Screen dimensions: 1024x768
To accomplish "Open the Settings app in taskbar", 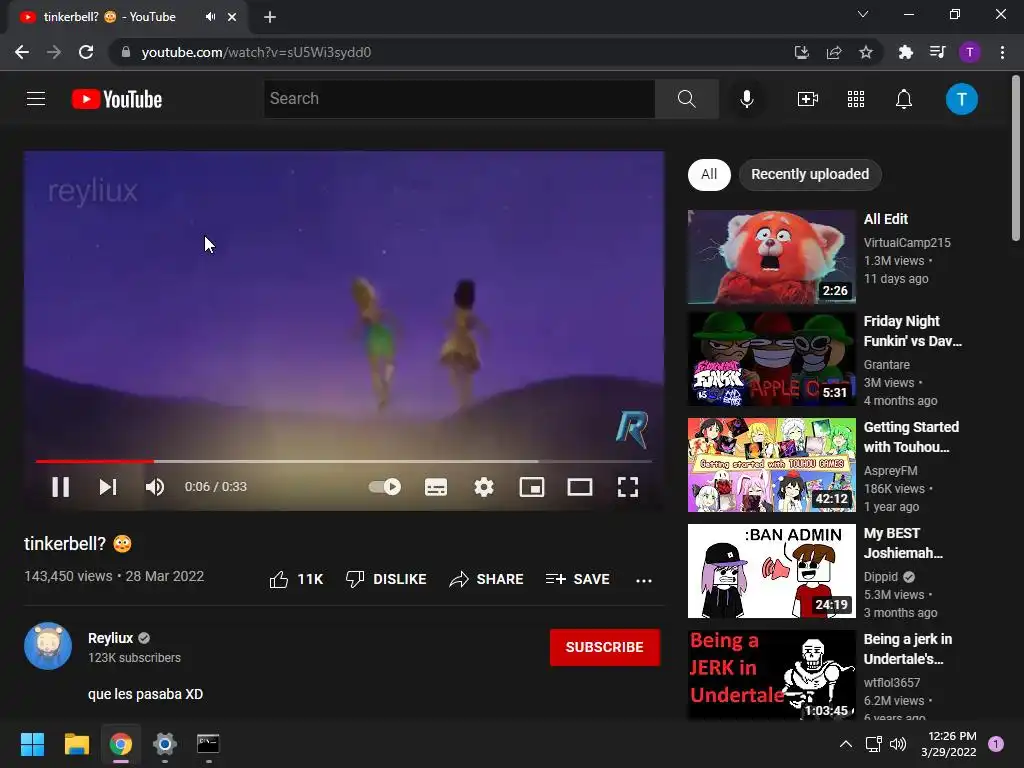I will click(165, 744).
